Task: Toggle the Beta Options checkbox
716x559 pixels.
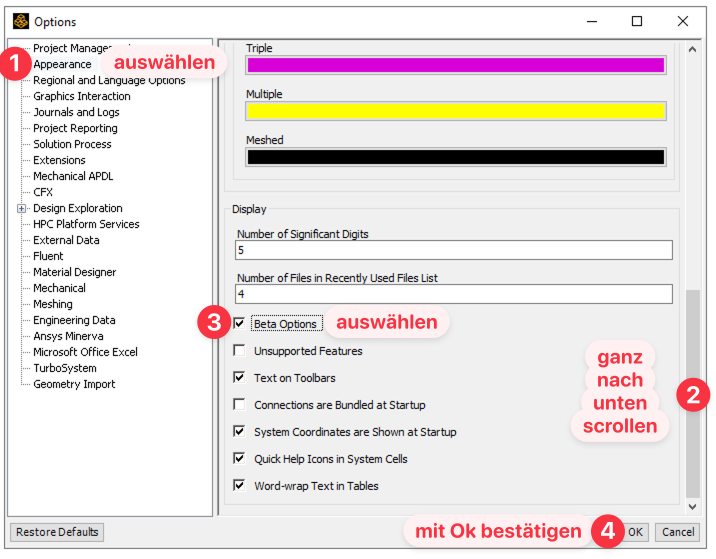Action: (x=239, y=324)
